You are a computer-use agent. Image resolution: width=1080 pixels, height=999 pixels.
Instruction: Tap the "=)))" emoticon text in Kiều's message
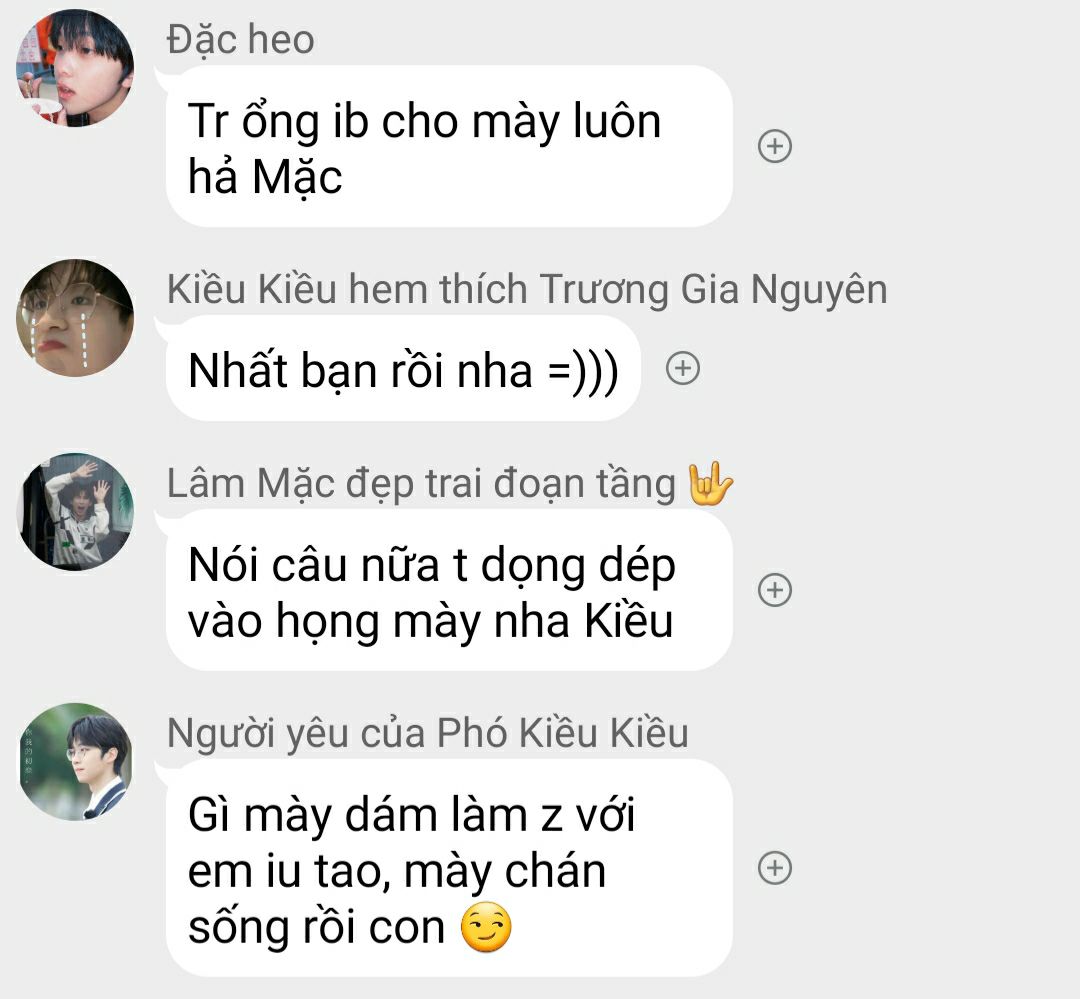[583, 372]
